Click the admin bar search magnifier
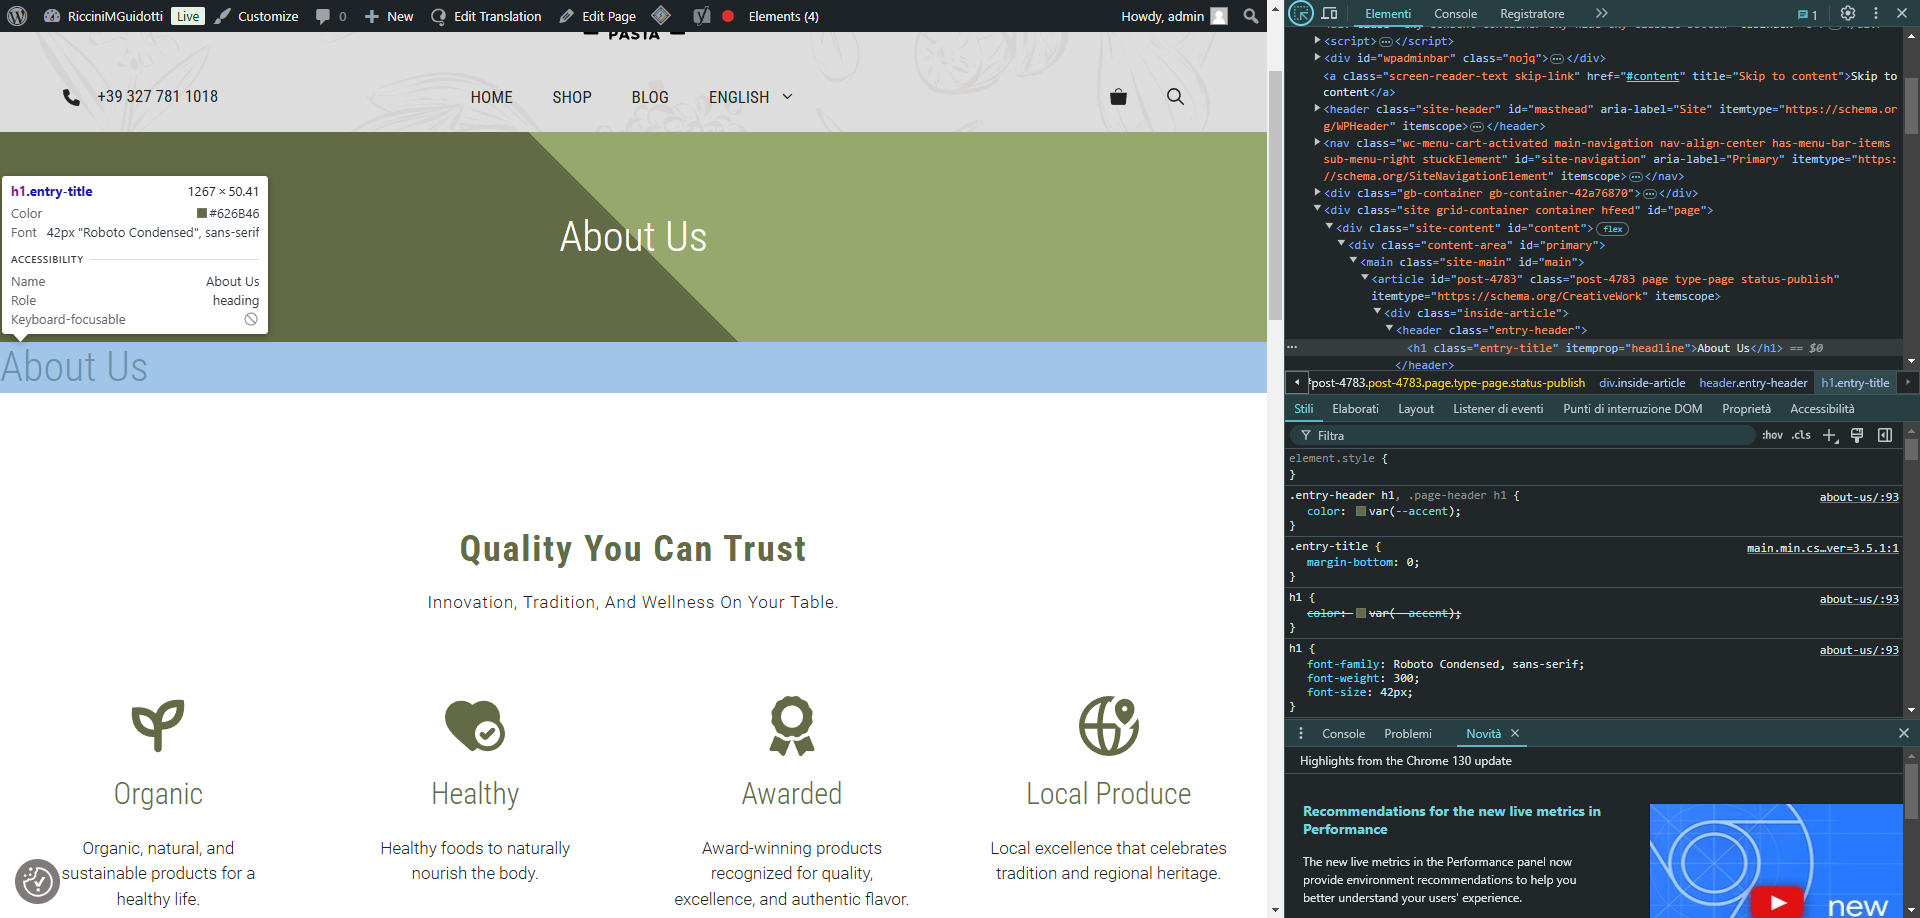 [1251, 16]
